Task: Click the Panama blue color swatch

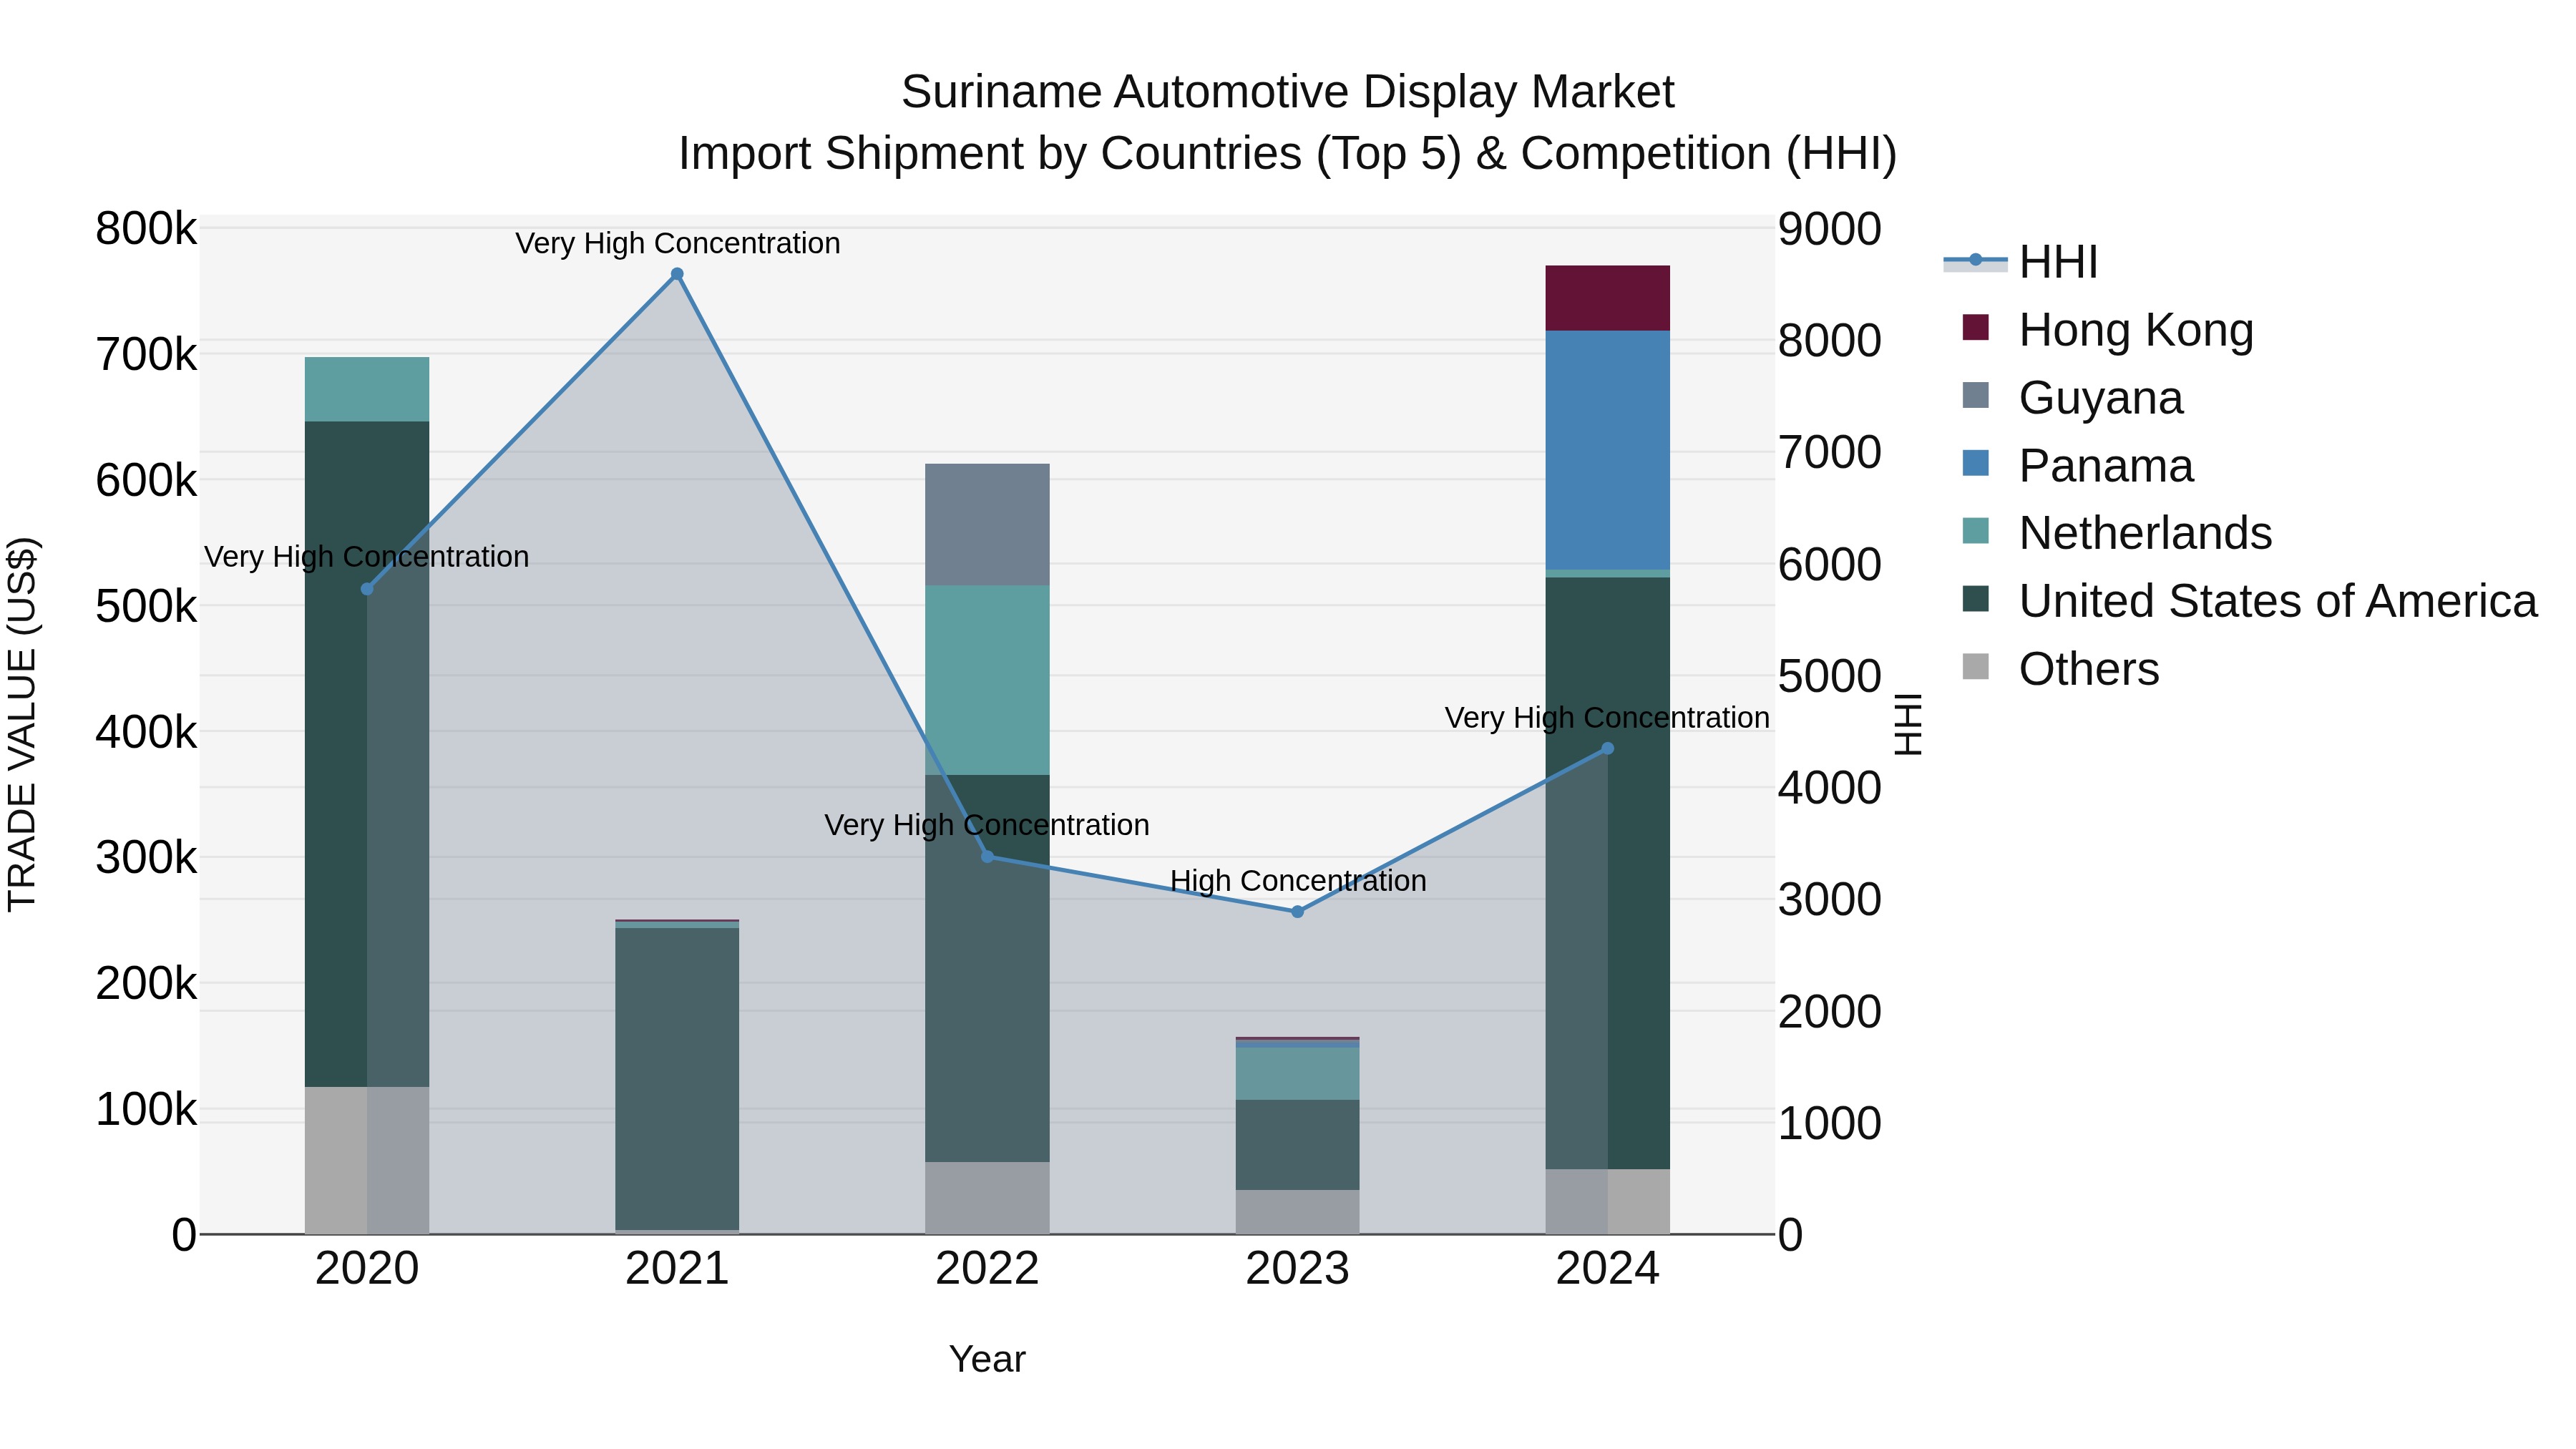Action: (x=1976, y=463)
